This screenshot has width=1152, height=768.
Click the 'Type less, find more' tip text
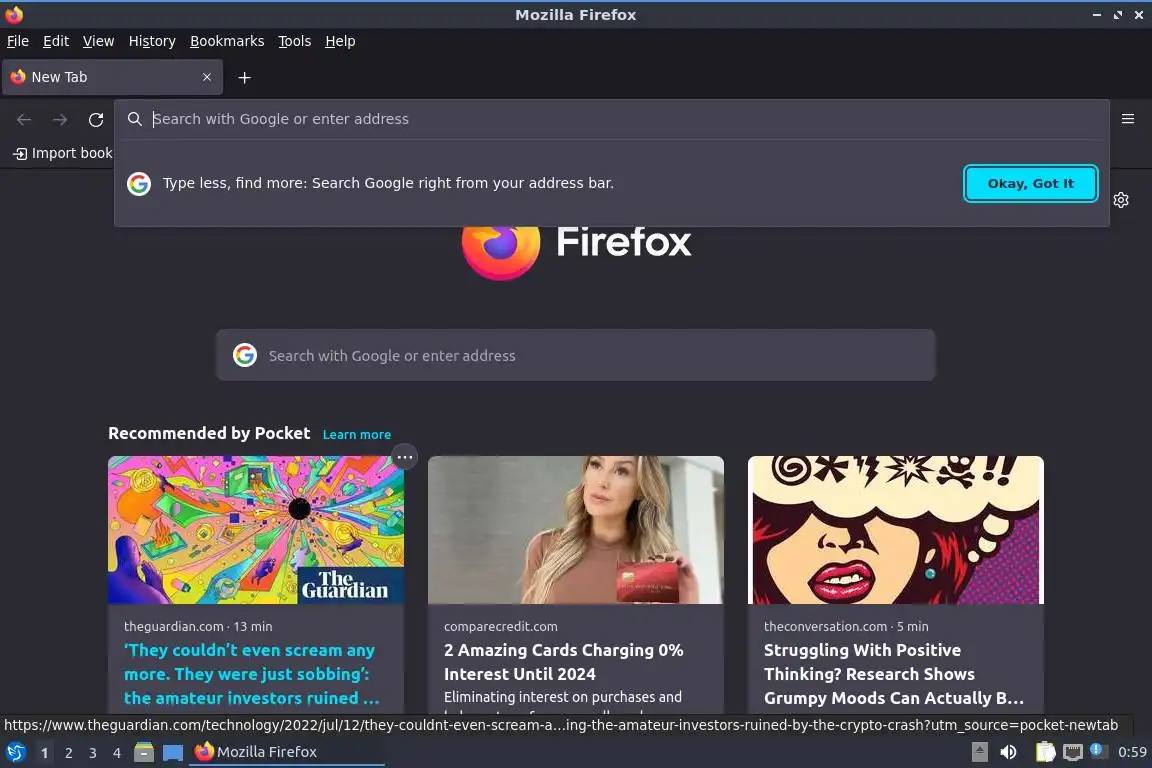(388, 183)
